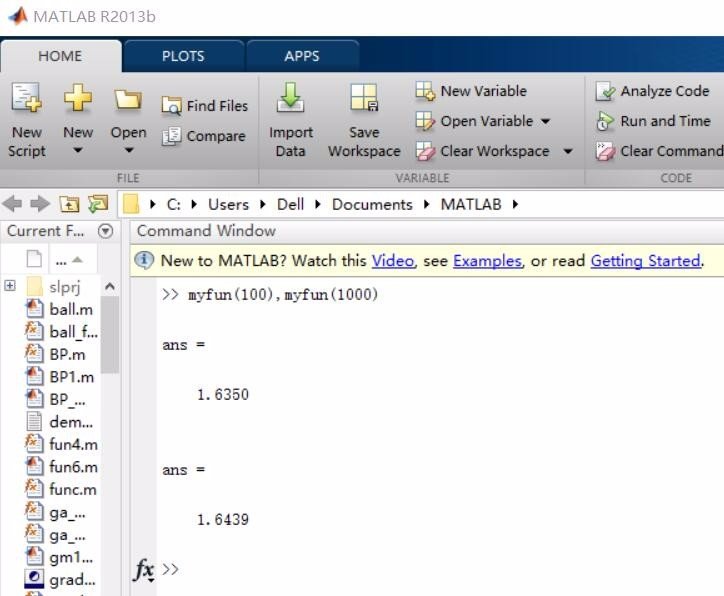724x596 pixels.
Task: Expand the Open Variable dropdown
Action: point(546,122)
